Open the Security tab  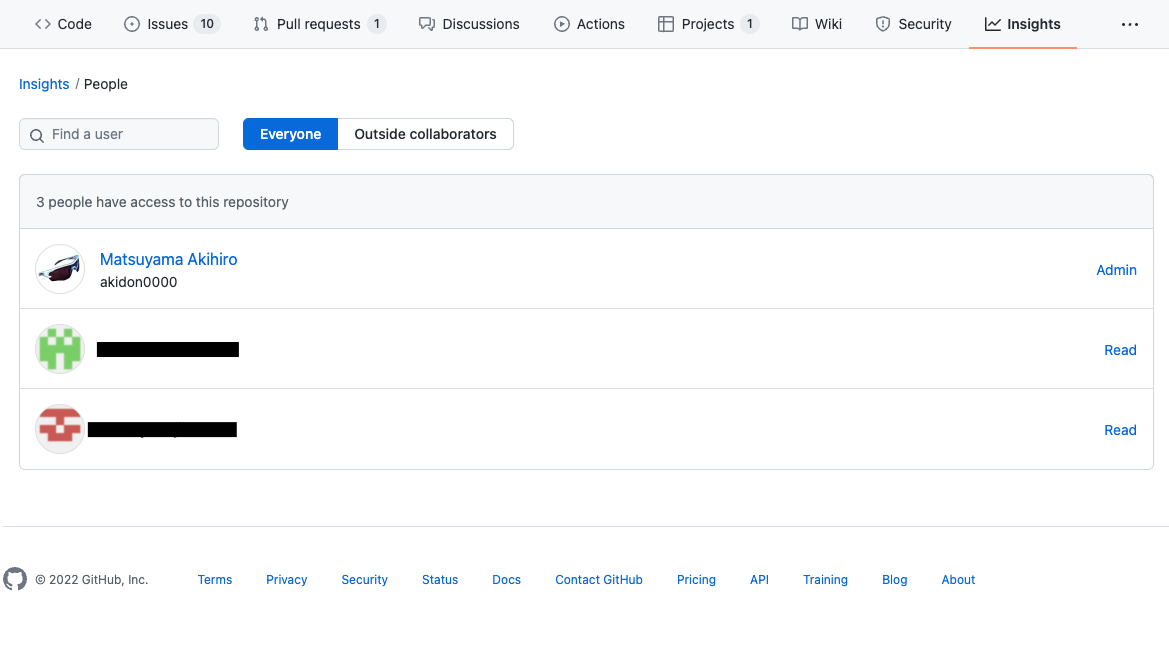[x=913, y=24]
